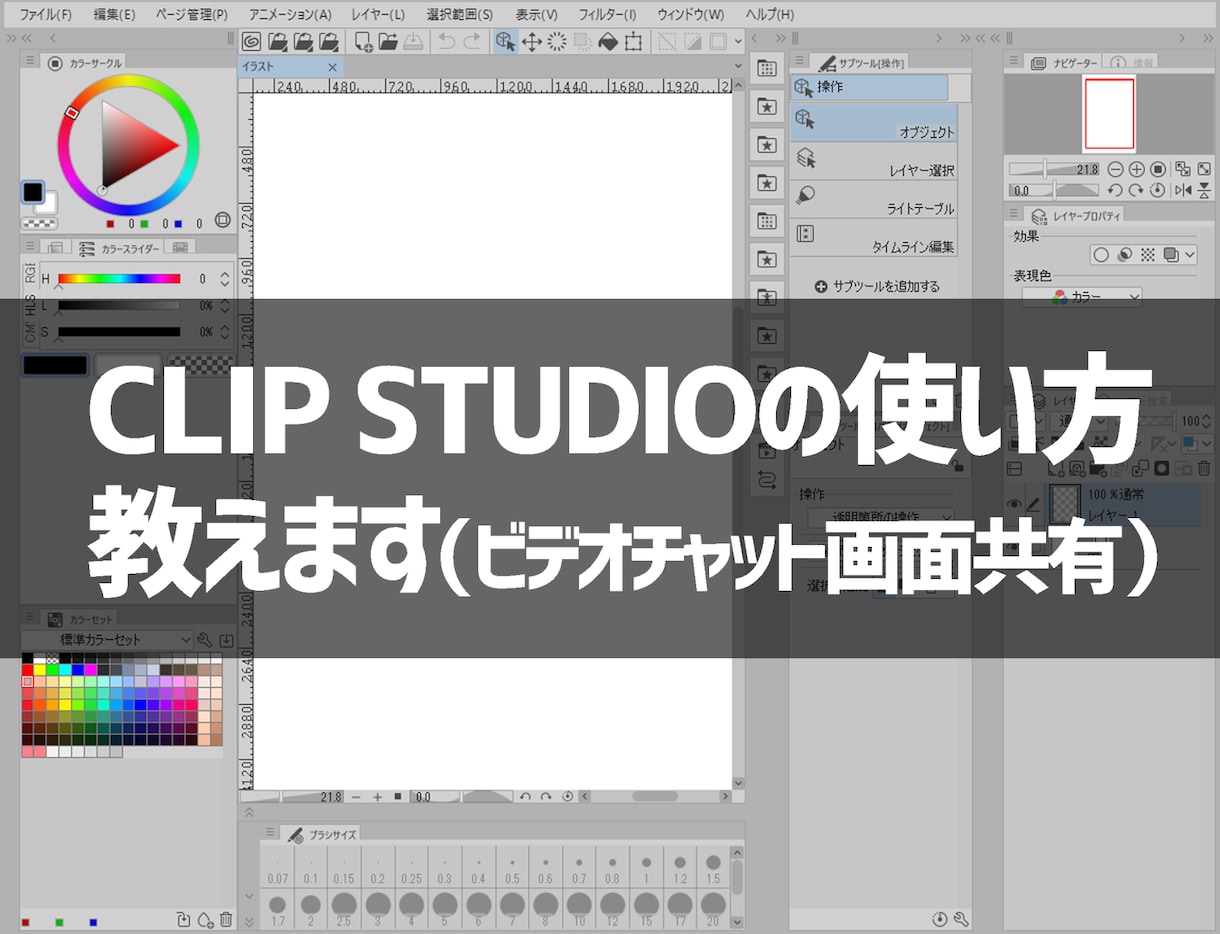Image resolution: width=1220 pixels, height=934 pixels.
Task: Select the transparent color checker below color boxes
Action: (x=39, y=224)
